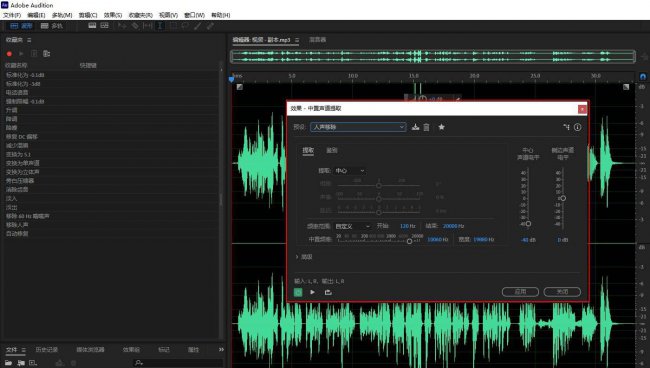Select the 提取 tab in the dialog

(x=308, y=150)
